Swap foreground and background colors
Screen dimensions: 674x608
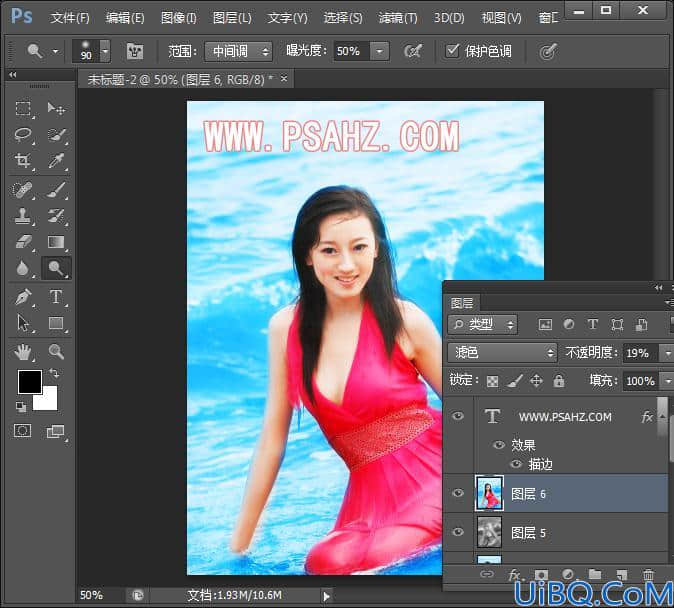[54, 373]
